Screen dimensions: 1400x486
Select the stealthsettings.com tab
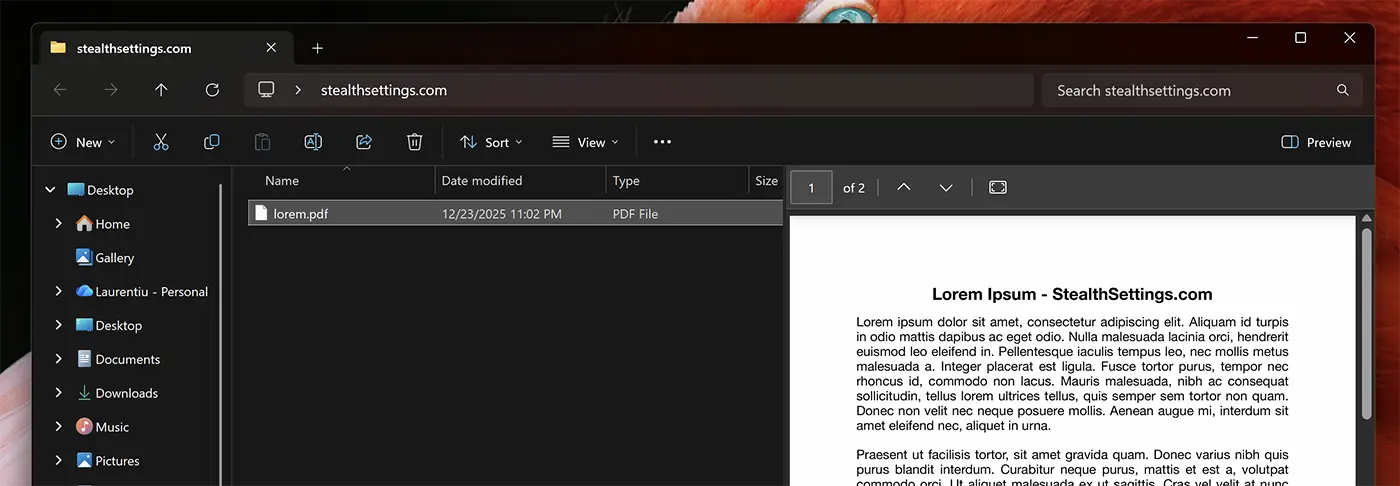[x=166, y=48]
